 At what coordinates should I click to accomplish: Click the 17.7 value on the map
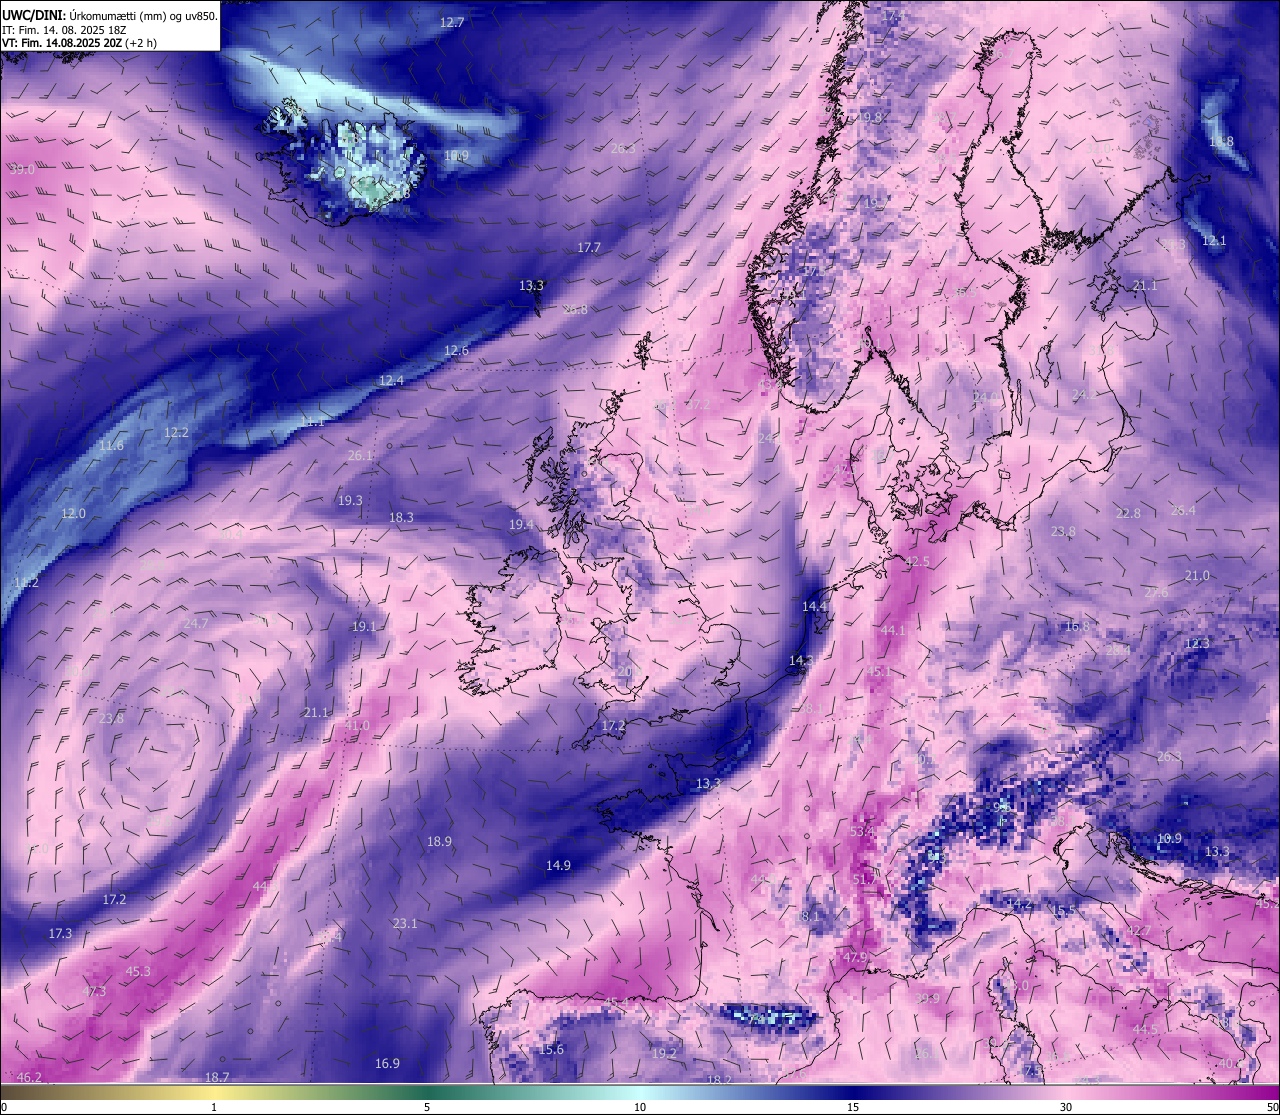pyautogui.click(x=589, y=247)
